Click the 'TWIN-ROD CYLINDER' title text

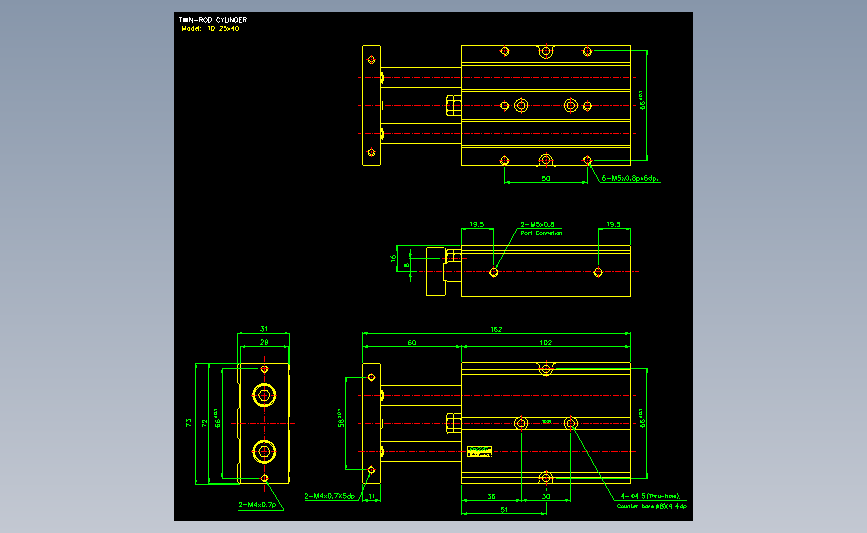(213, 20)
